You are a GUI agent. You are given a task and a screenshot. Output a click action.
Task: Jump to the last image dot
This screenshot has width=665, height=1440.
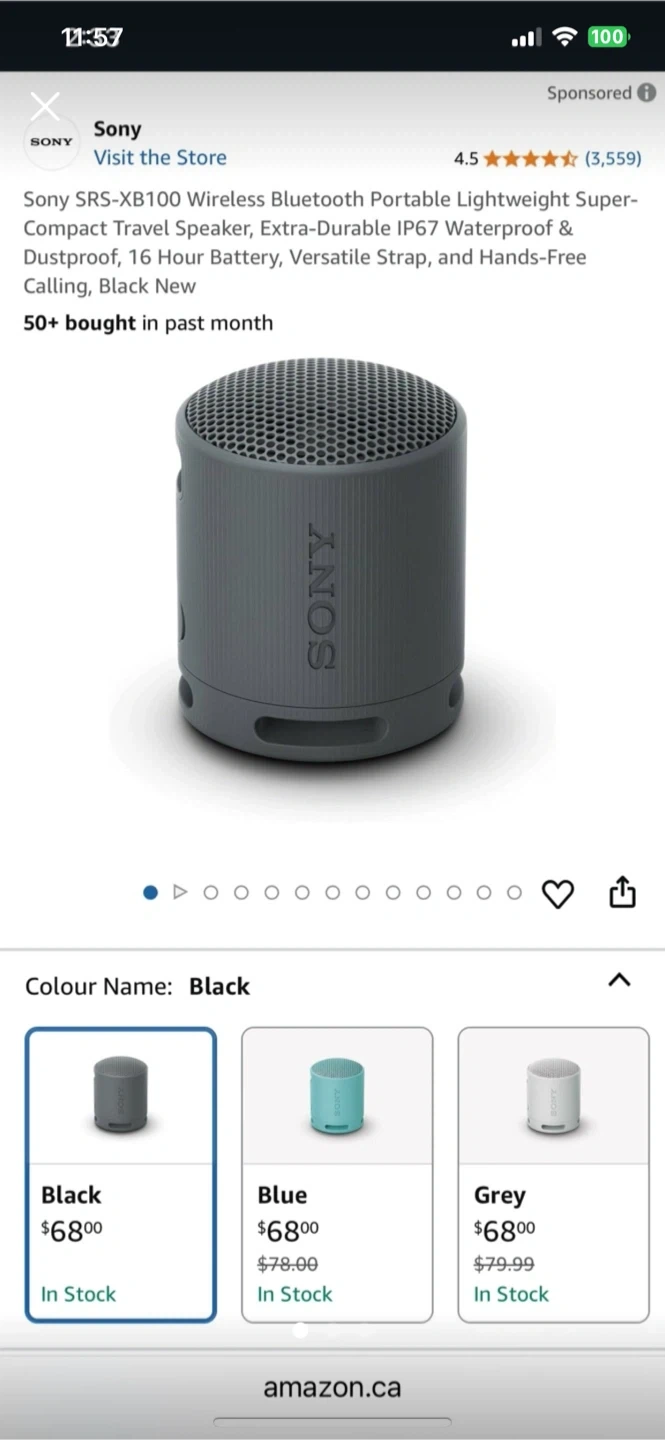(514, 892)
